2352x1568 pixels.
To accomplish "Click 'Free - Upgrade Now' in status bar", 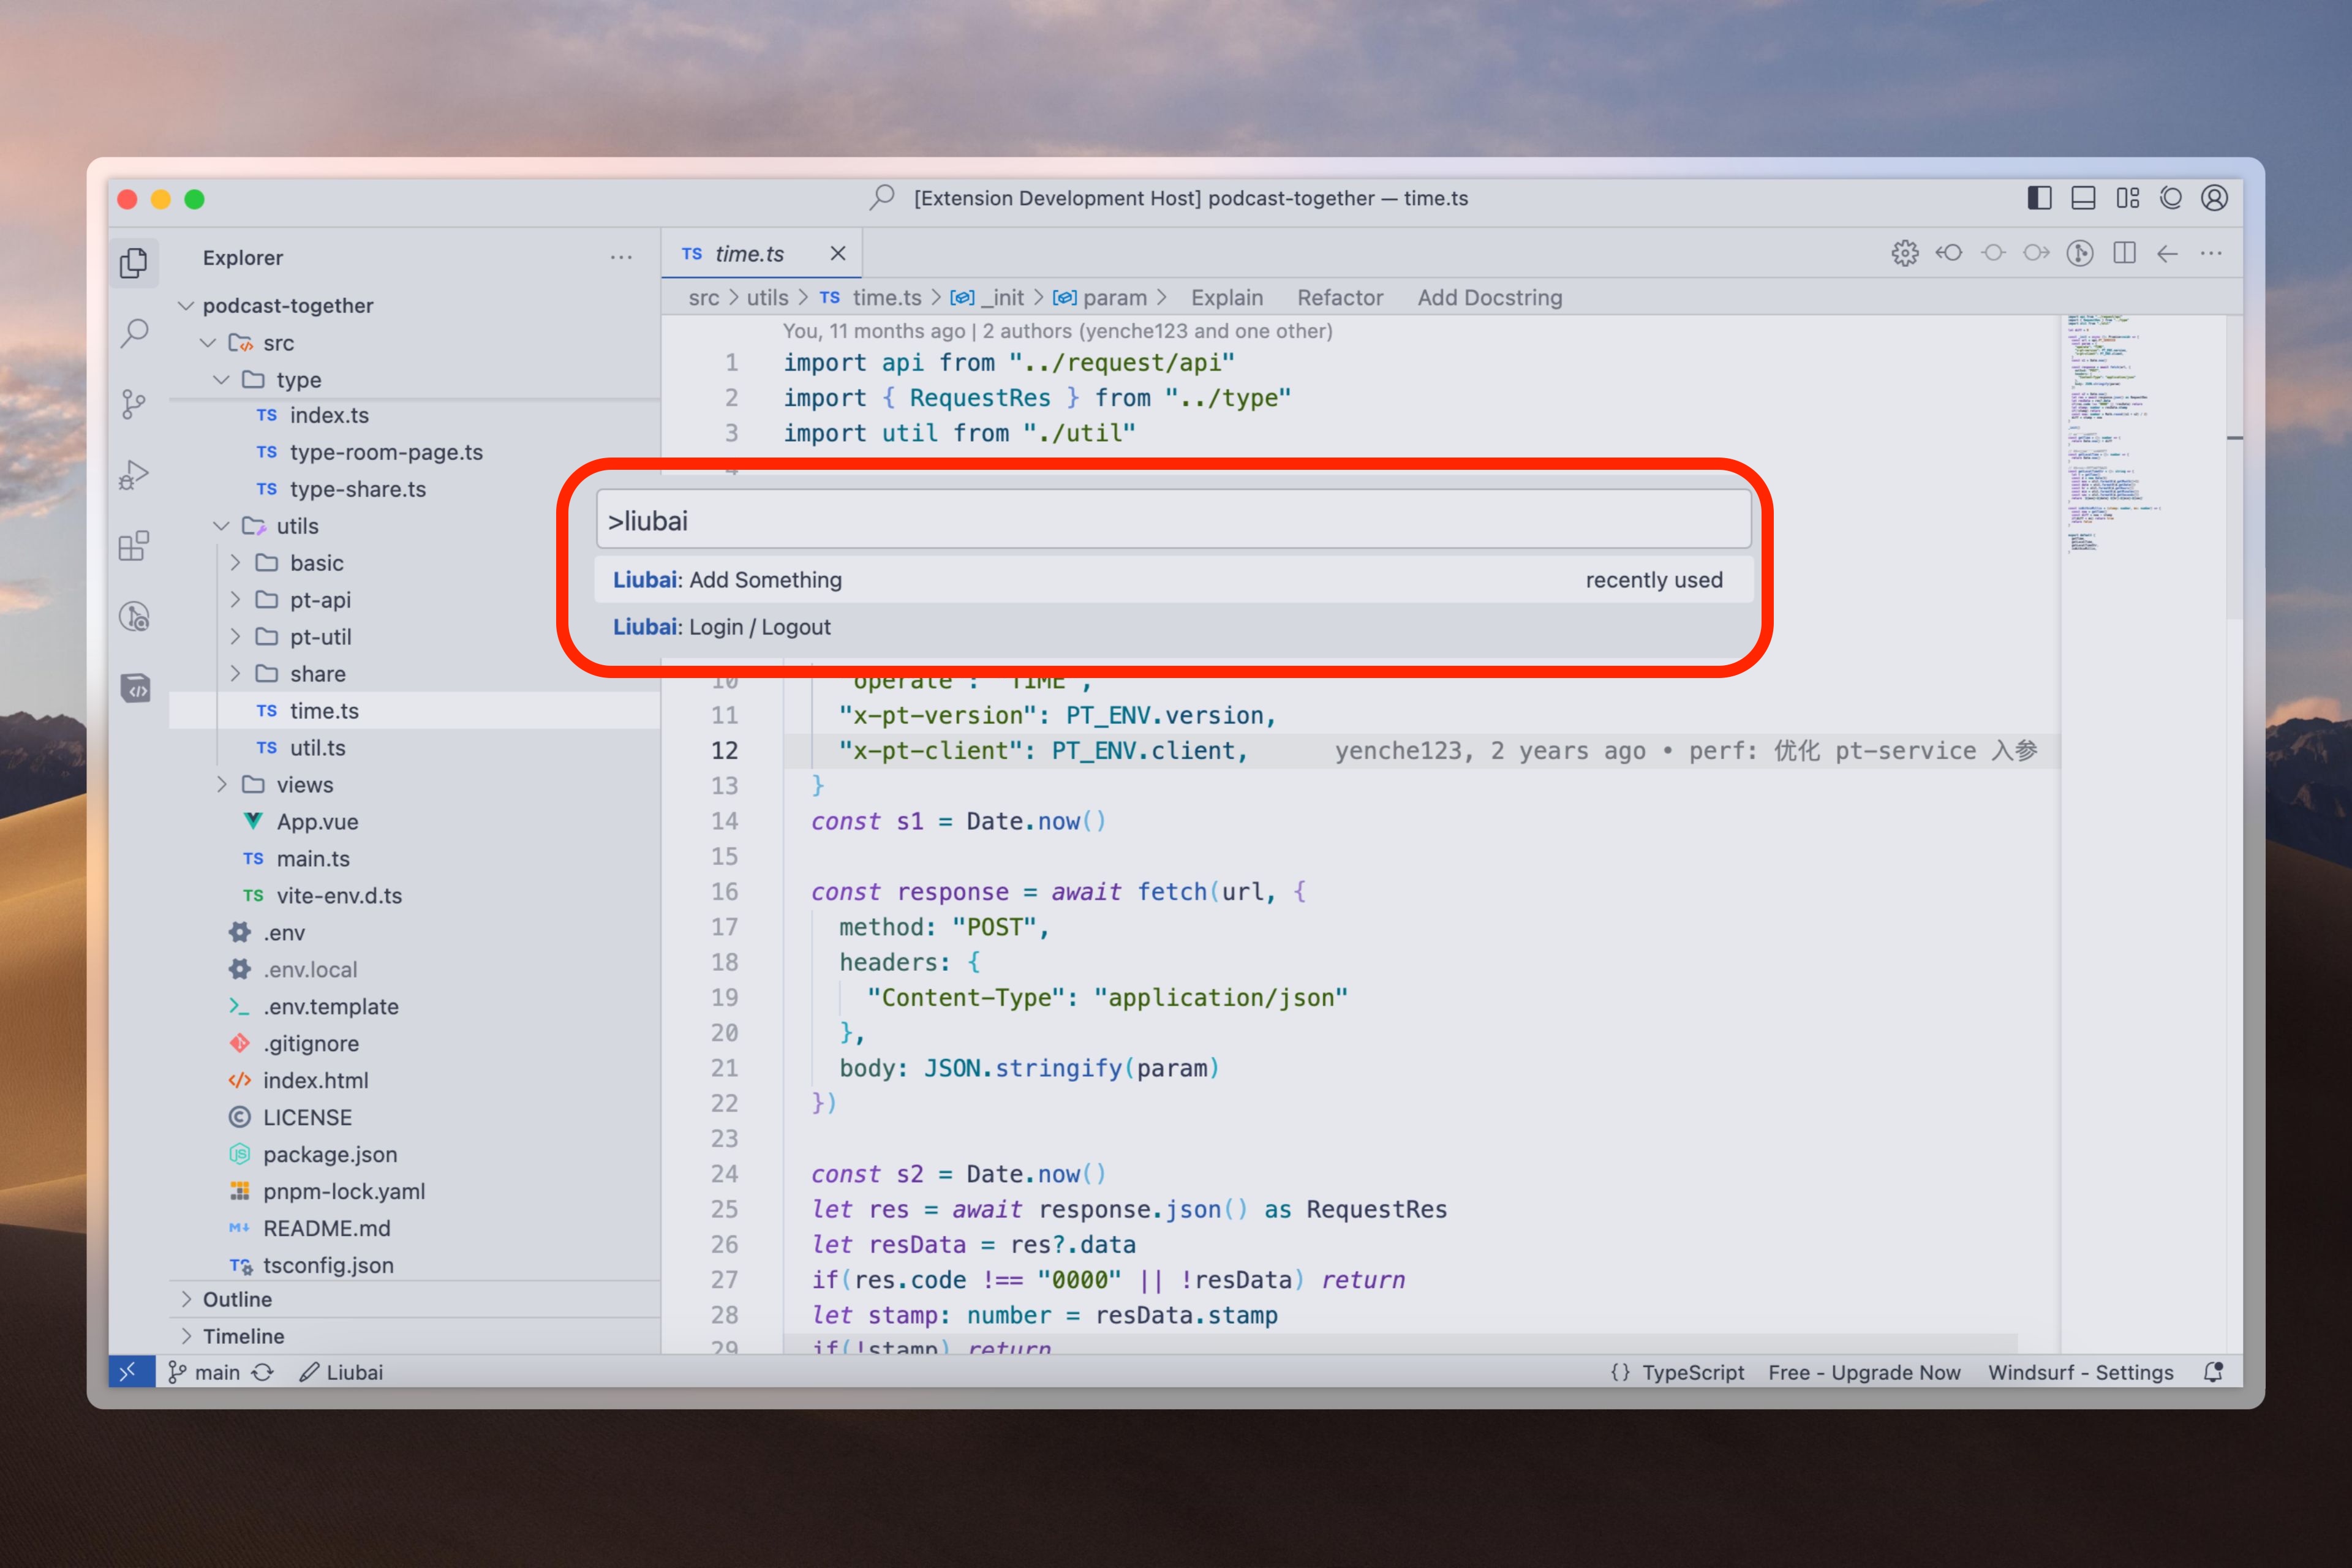I will [1864, 1372].
